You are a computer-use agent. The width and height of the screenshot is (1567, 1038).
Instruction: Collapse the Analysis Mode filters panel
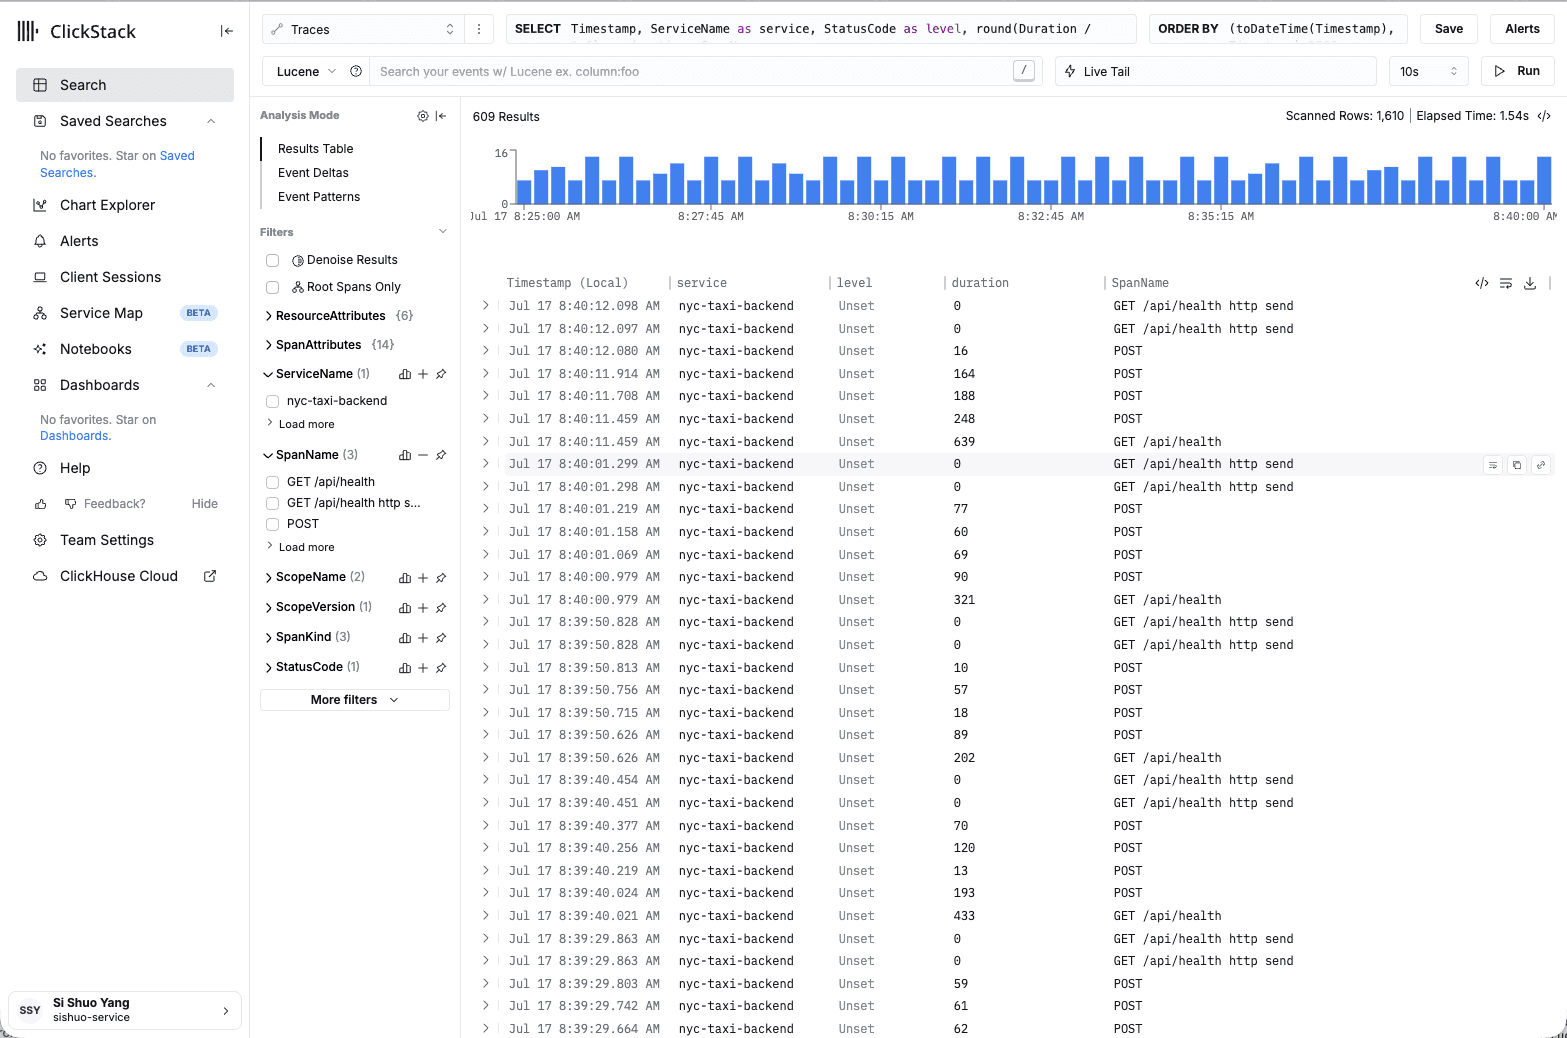(x=441, y=116)
